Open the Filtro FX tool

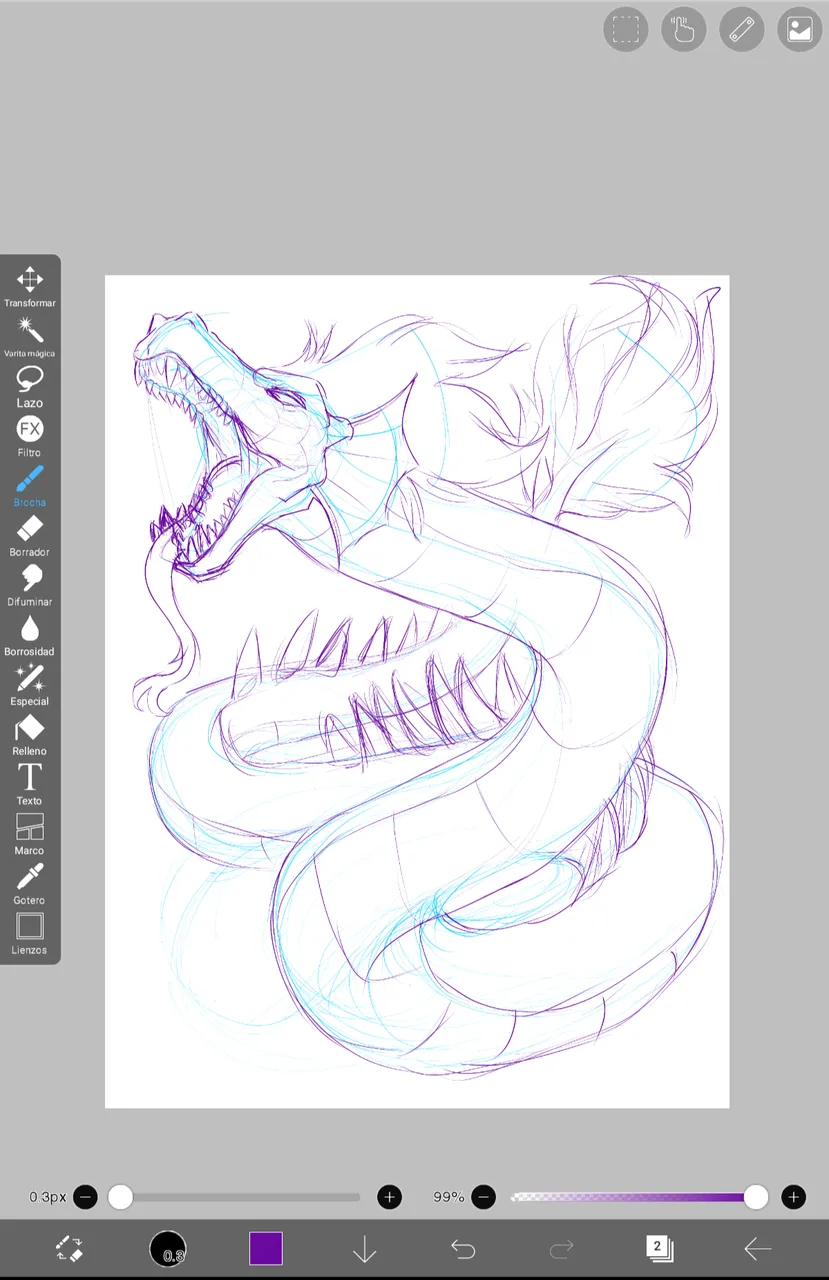pyautogui.click(x=29, y=437)
